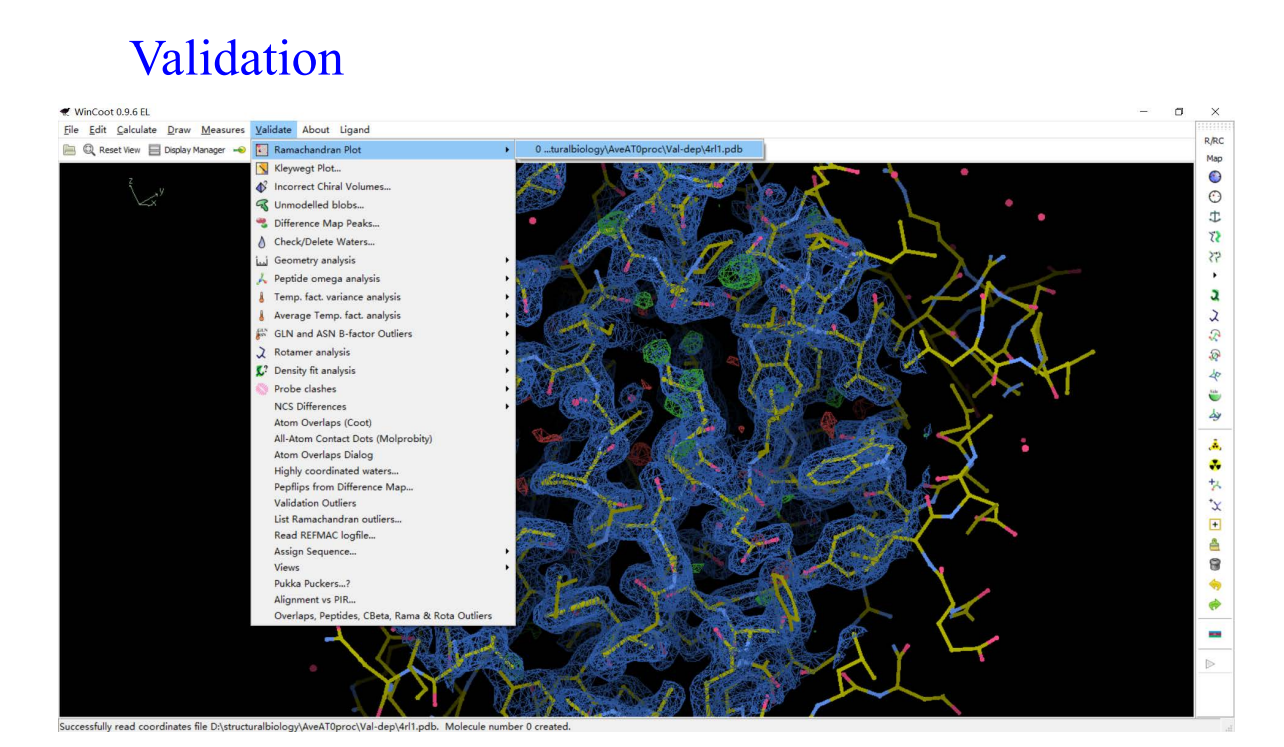Click the gray play triangle in right toolbar

(x=1211, y=663)
